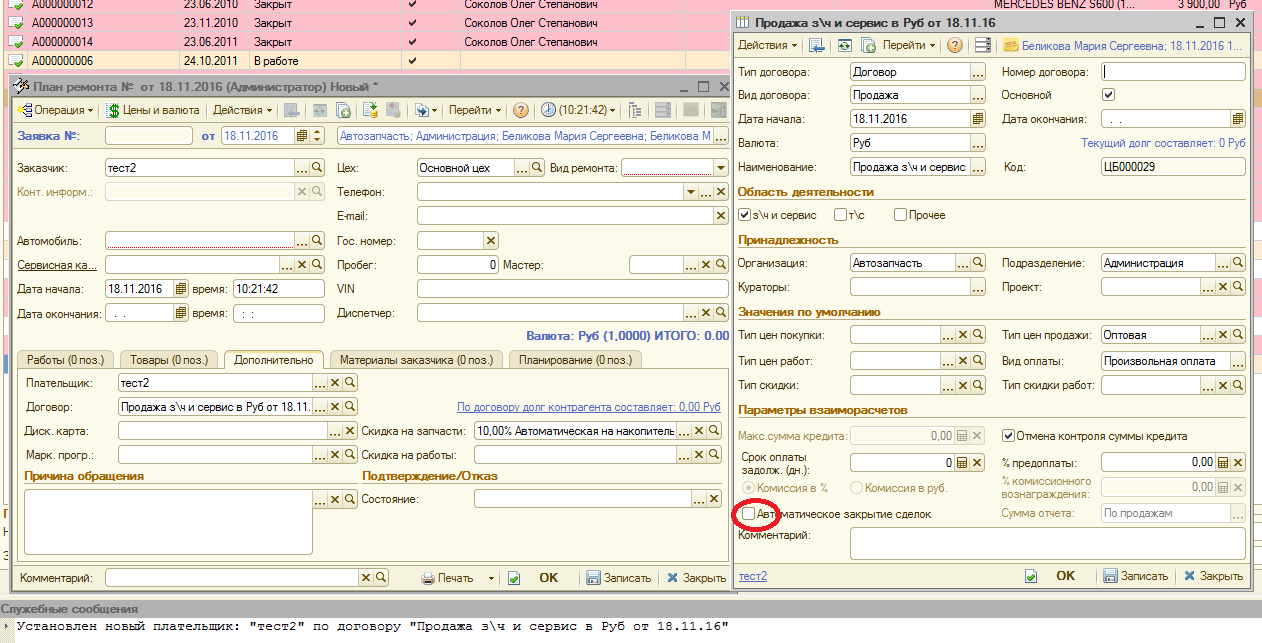Image resolution: width=1262 pixels, height=643 pixels.
Task: Select the Комиссия в руб. radio button
Action: coord(856,488)
